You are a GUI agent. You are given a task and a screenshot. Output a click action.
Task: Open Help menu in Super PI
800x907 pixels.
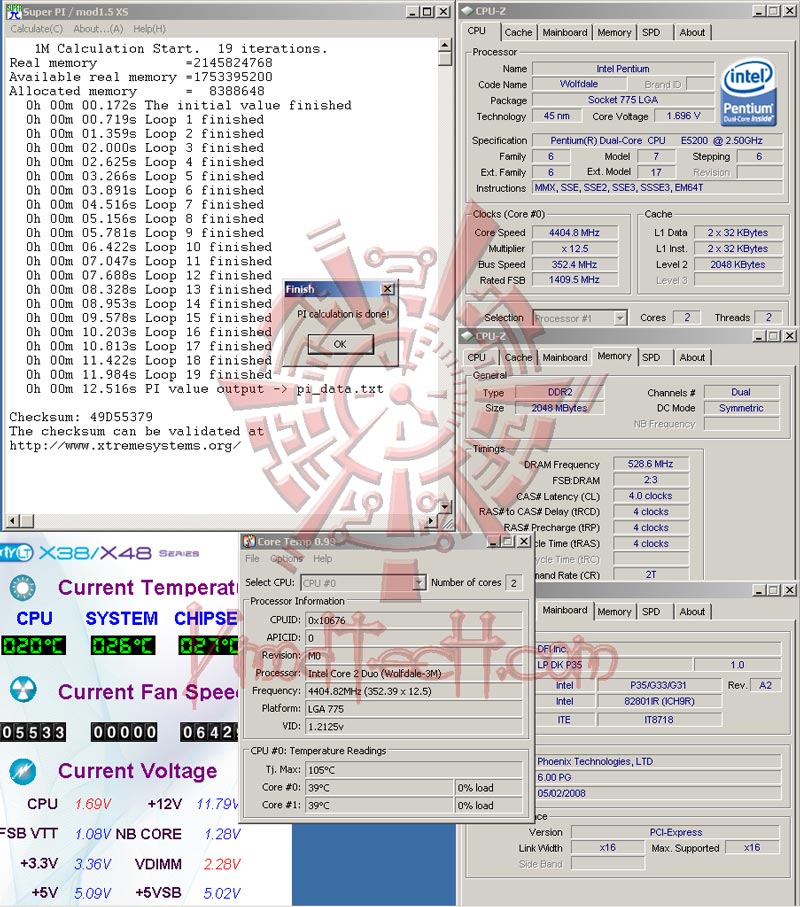[149, 29]
